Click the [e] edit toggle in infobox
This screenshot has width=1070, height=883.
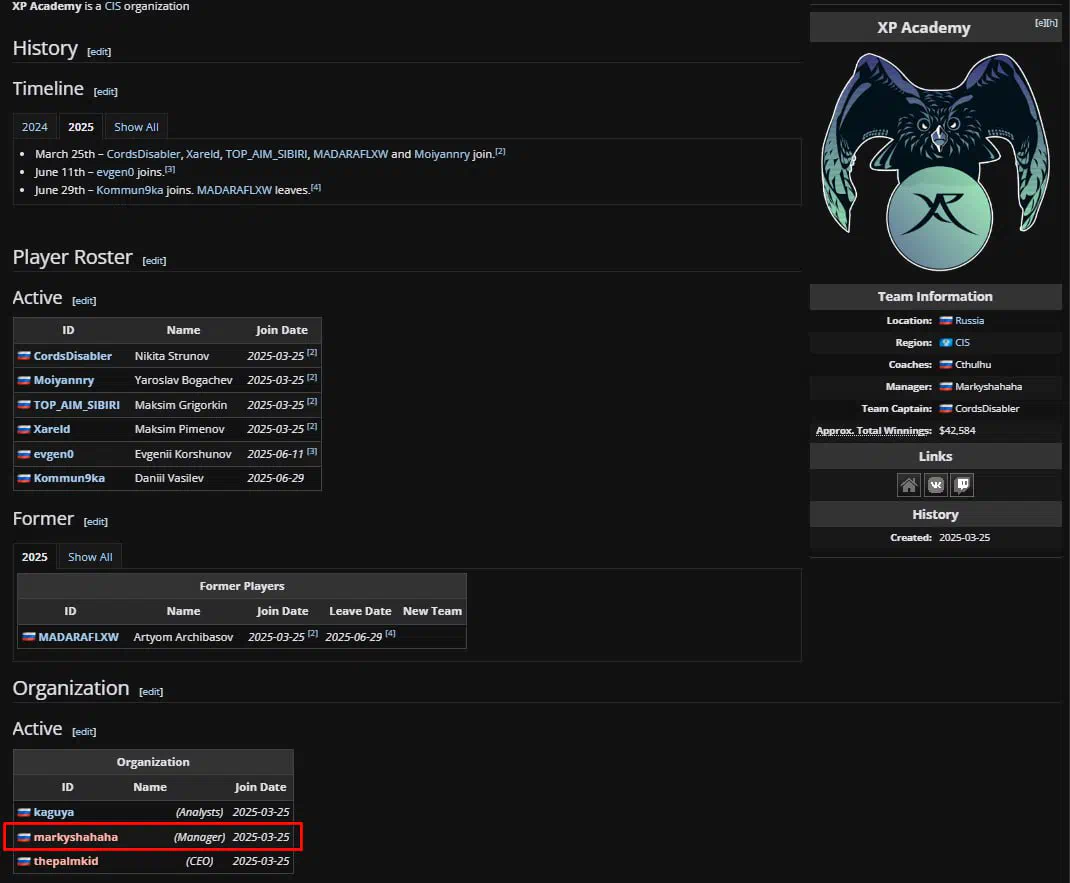[x=1040, y=22]
